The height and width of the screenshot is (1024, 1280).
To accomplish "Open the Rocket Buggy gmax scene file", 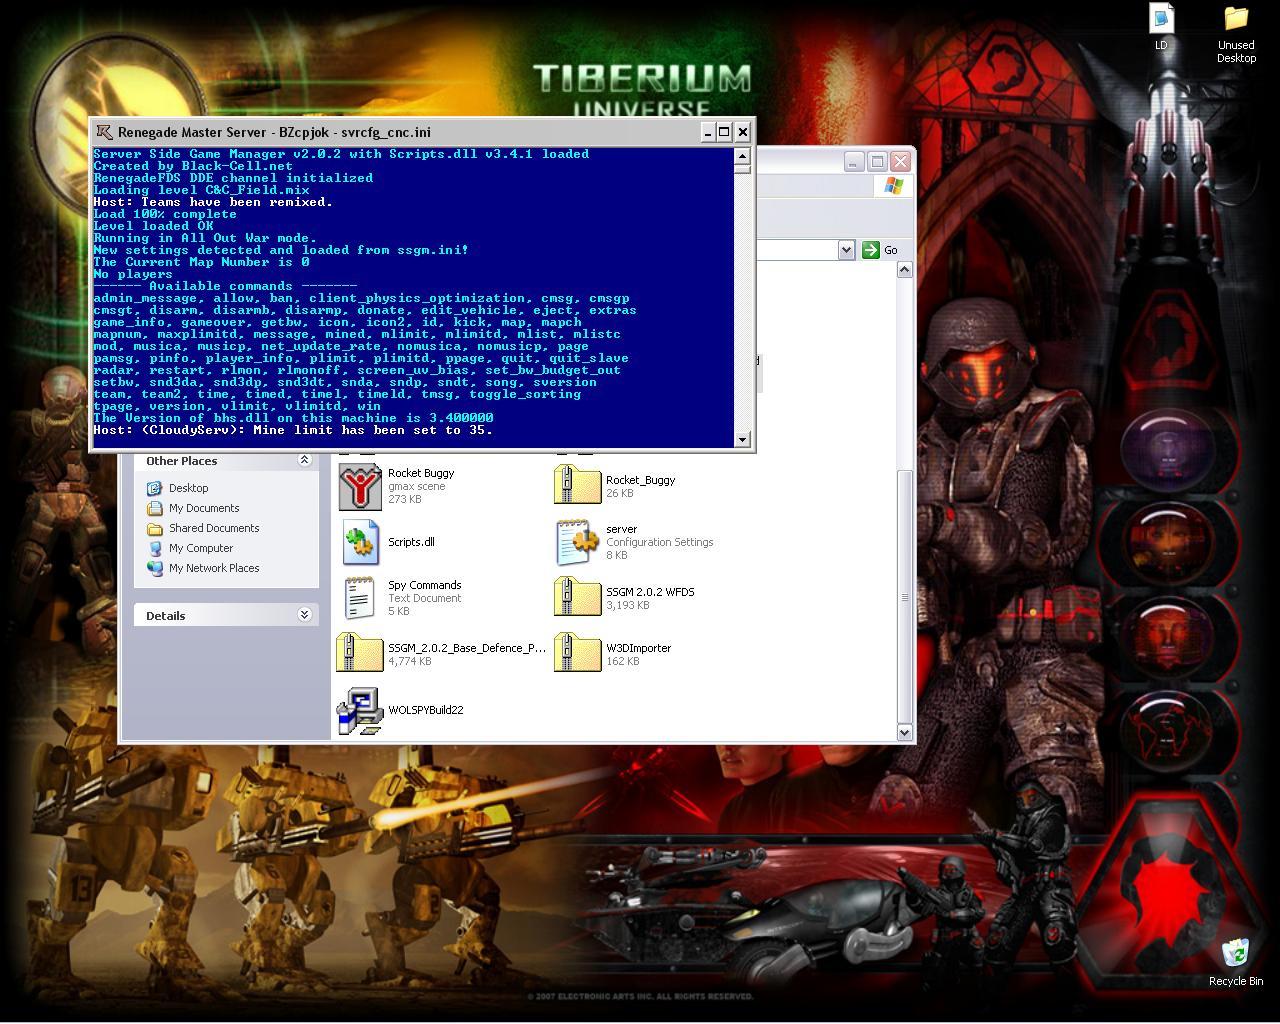I will pyautogui.click(x=360, y=486).
